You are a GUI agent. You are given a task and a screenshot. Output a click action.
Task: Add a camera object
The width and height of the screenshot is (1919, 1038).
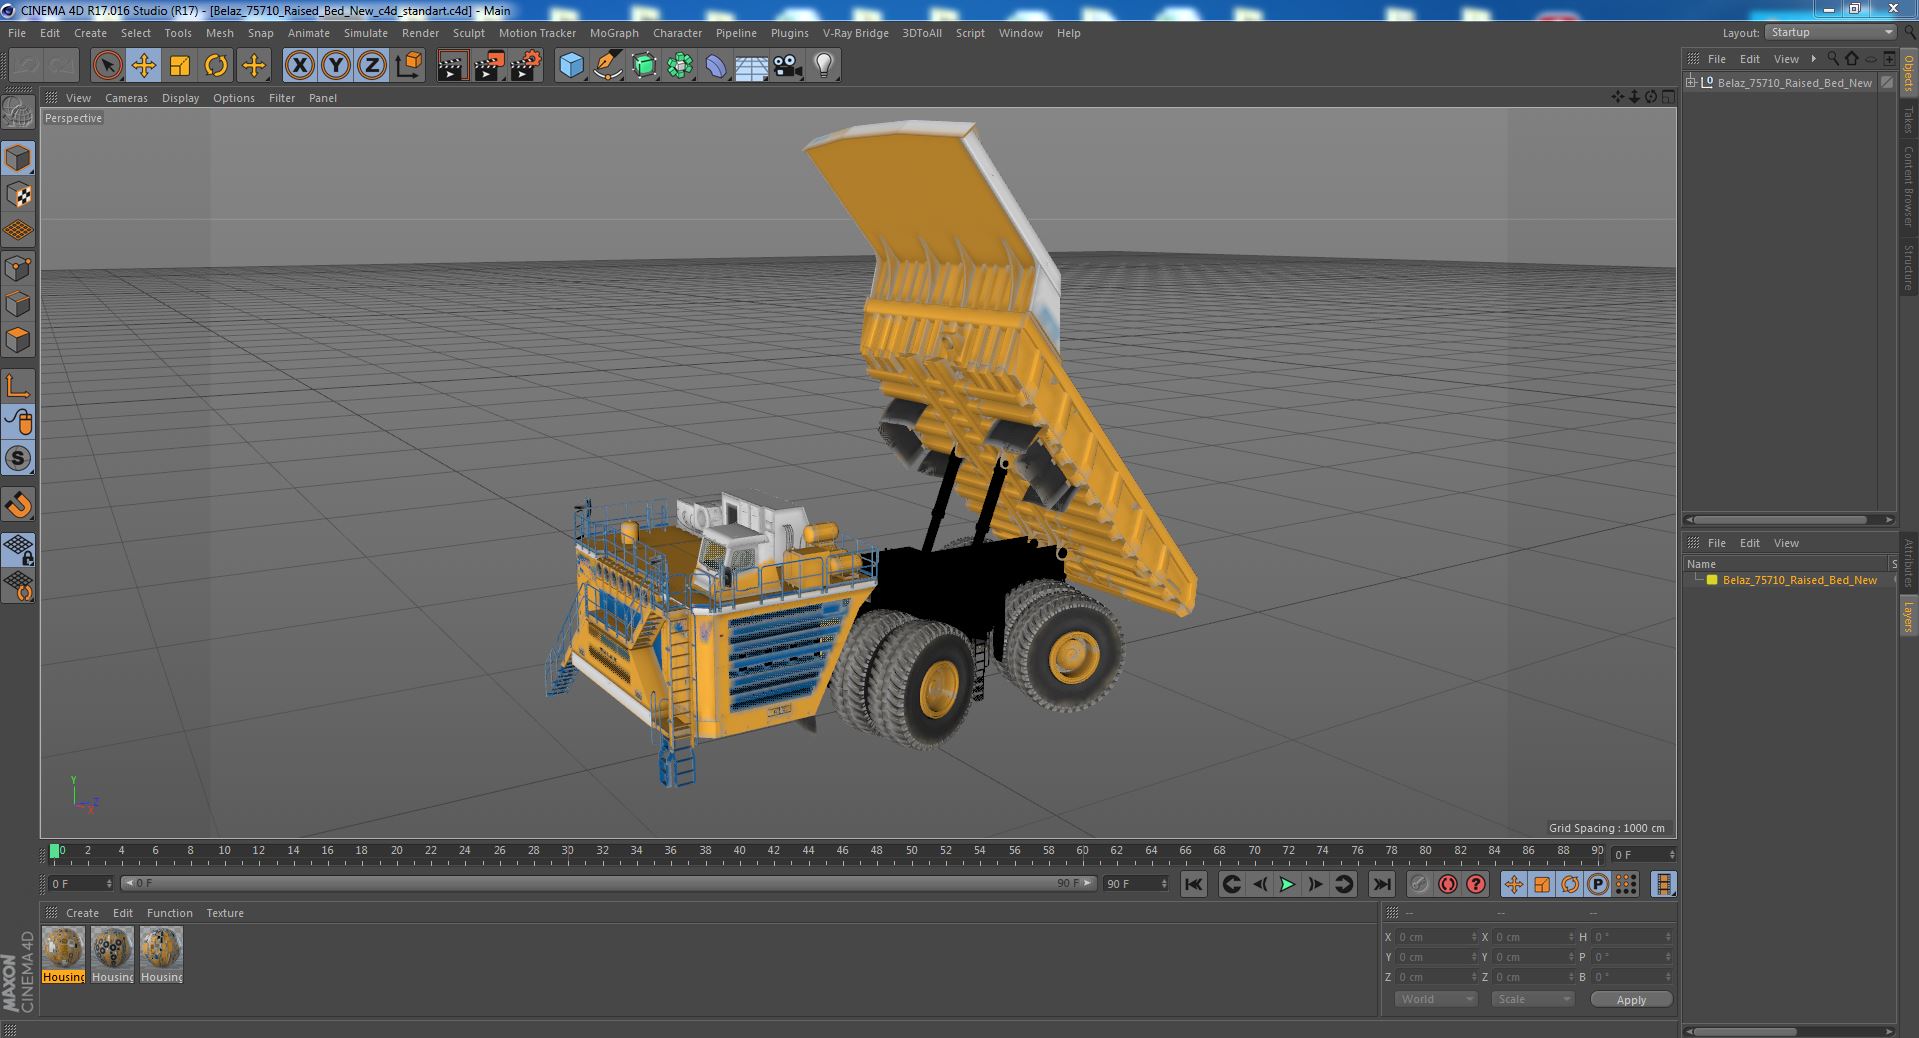coord(788,66)
